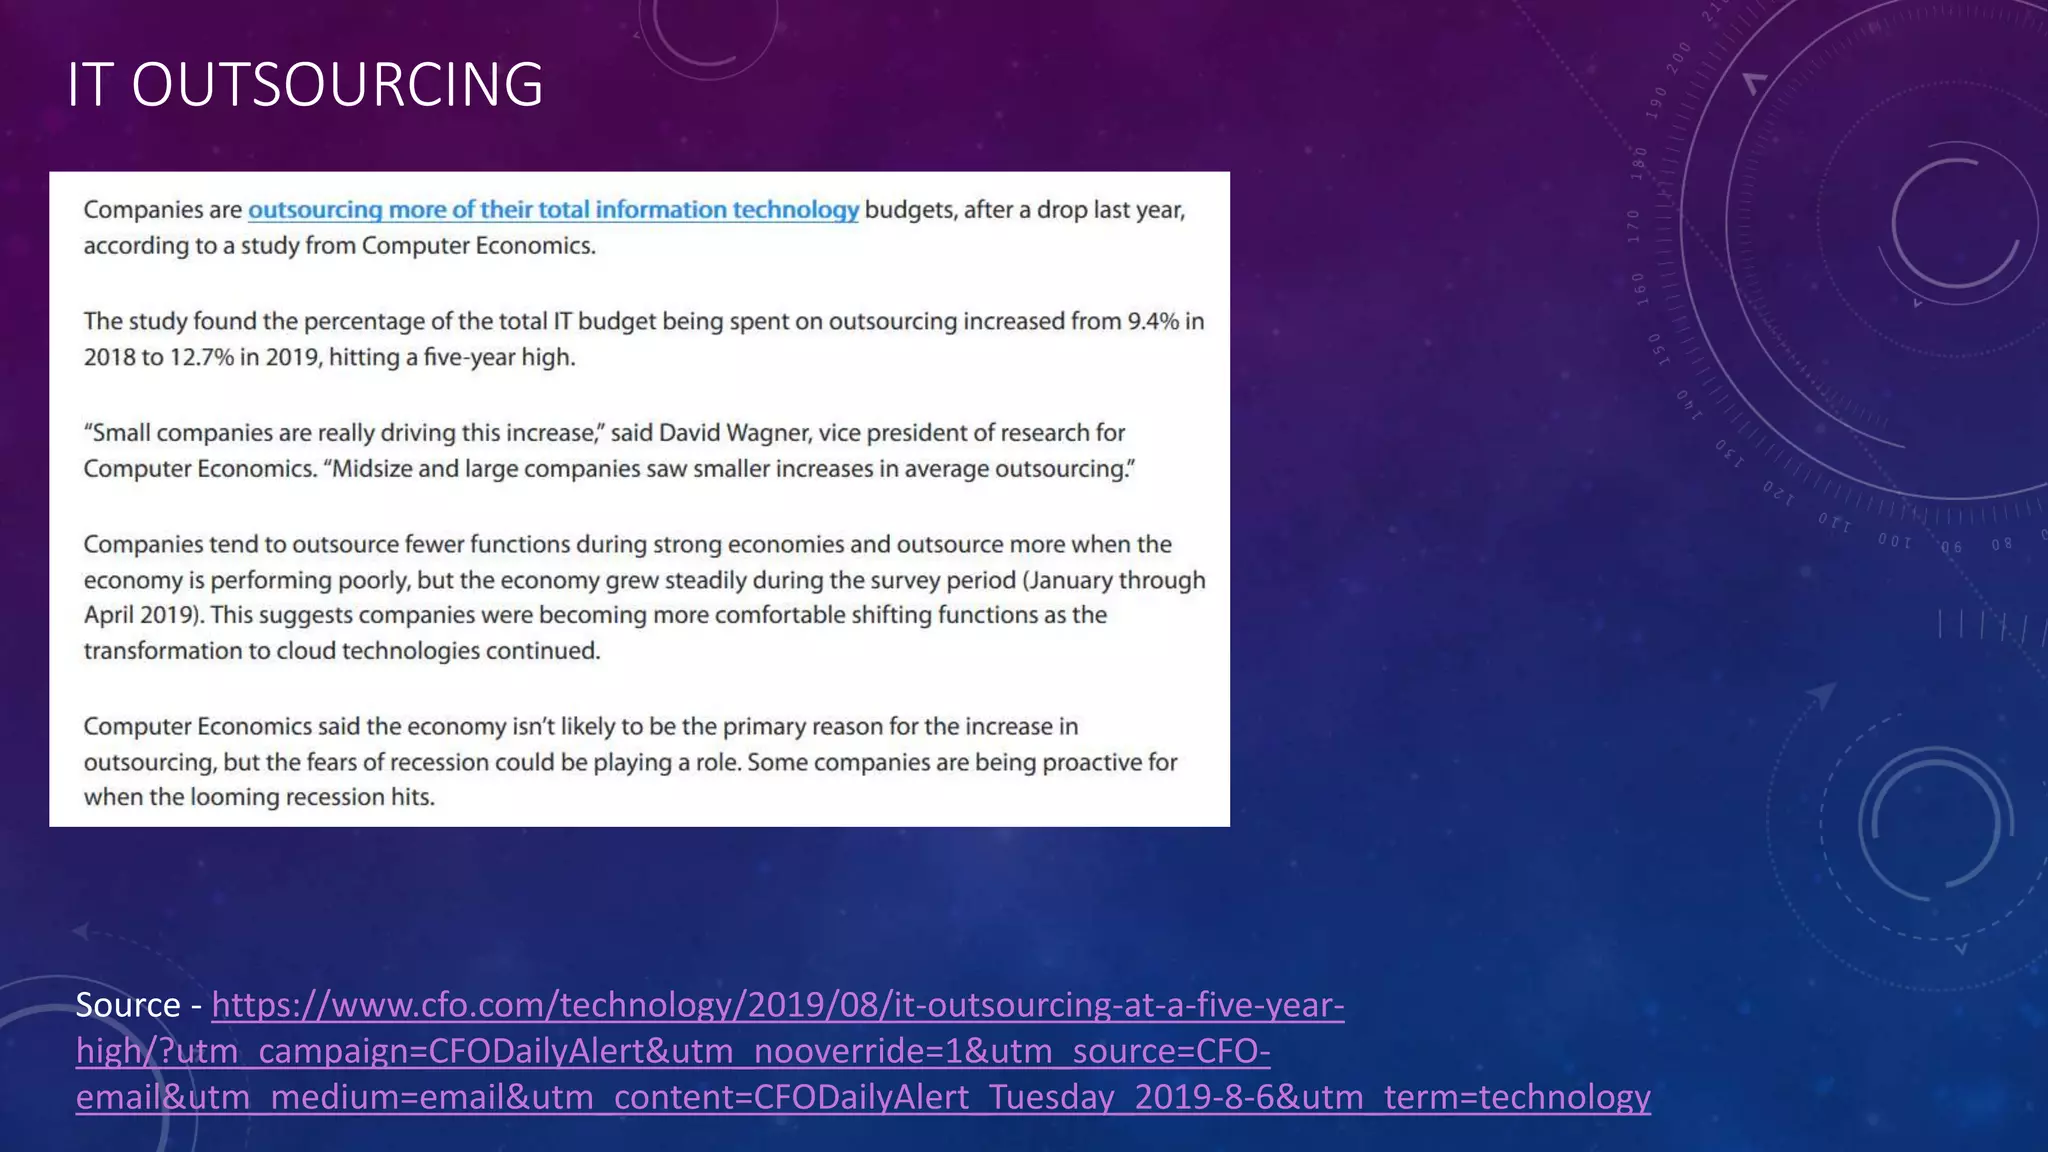Click the 'according to a study from Computer Economics' line

click(x=339, y=246)
